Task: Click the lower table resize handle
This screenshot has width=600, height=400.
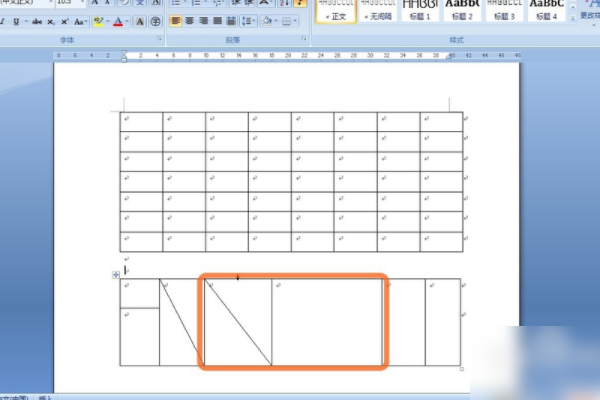Action: point(462,369)
